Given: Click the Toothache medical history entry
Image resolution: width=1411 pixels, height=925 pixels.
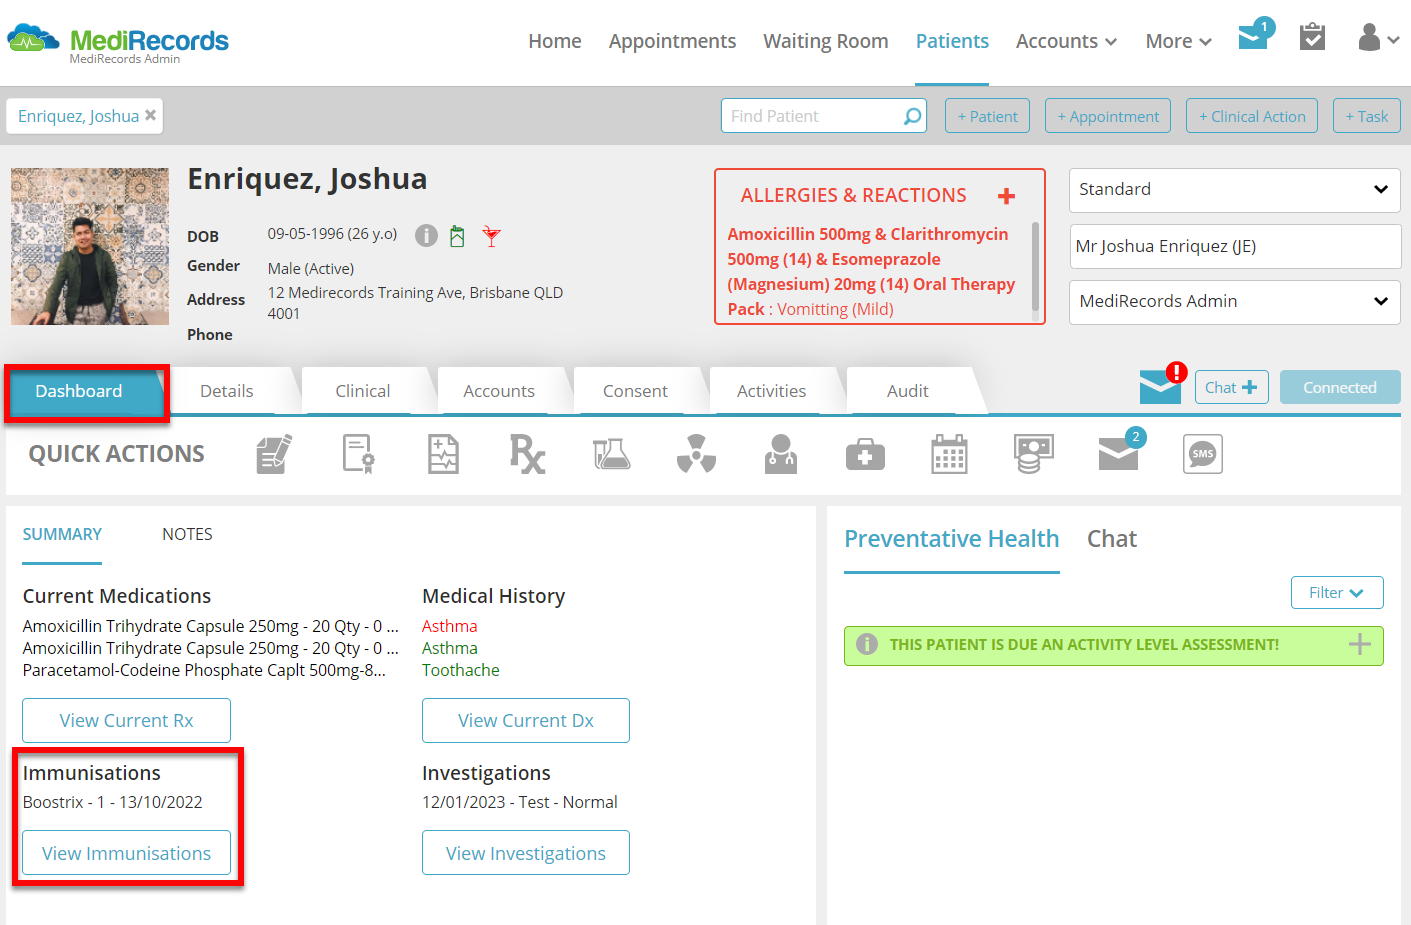Looking at the screenshot, I should point(460,670).
